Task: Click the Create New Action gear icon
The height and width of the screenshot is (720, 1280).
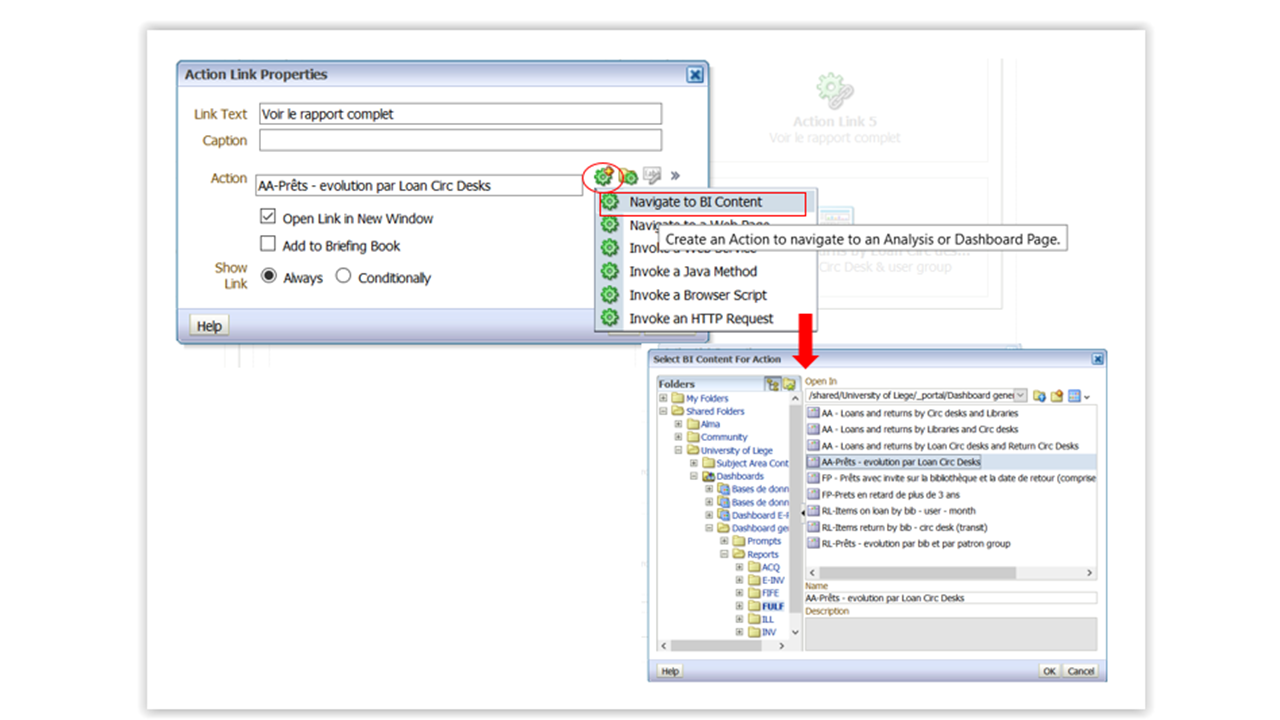Action: click(x=603, y=177)
